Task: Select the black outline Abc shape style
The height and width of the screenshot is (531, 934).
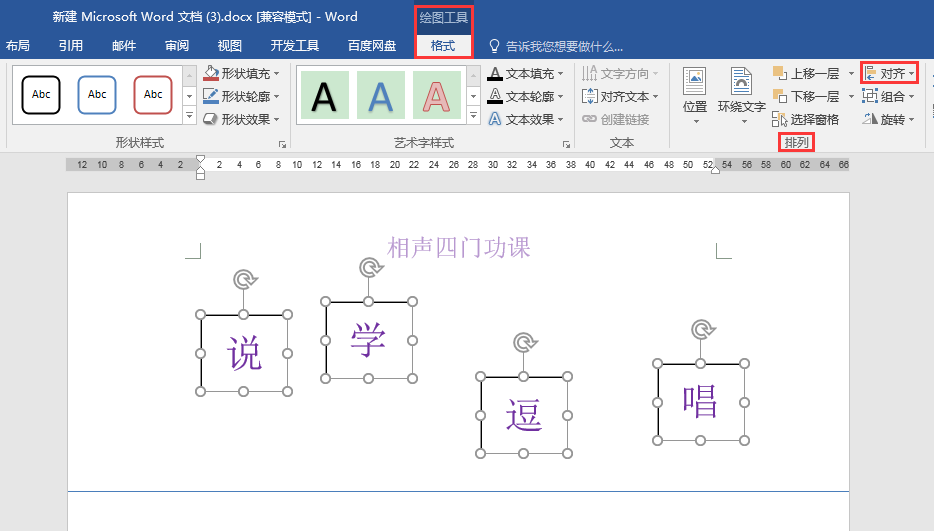Action: click(x=41, y=94)
